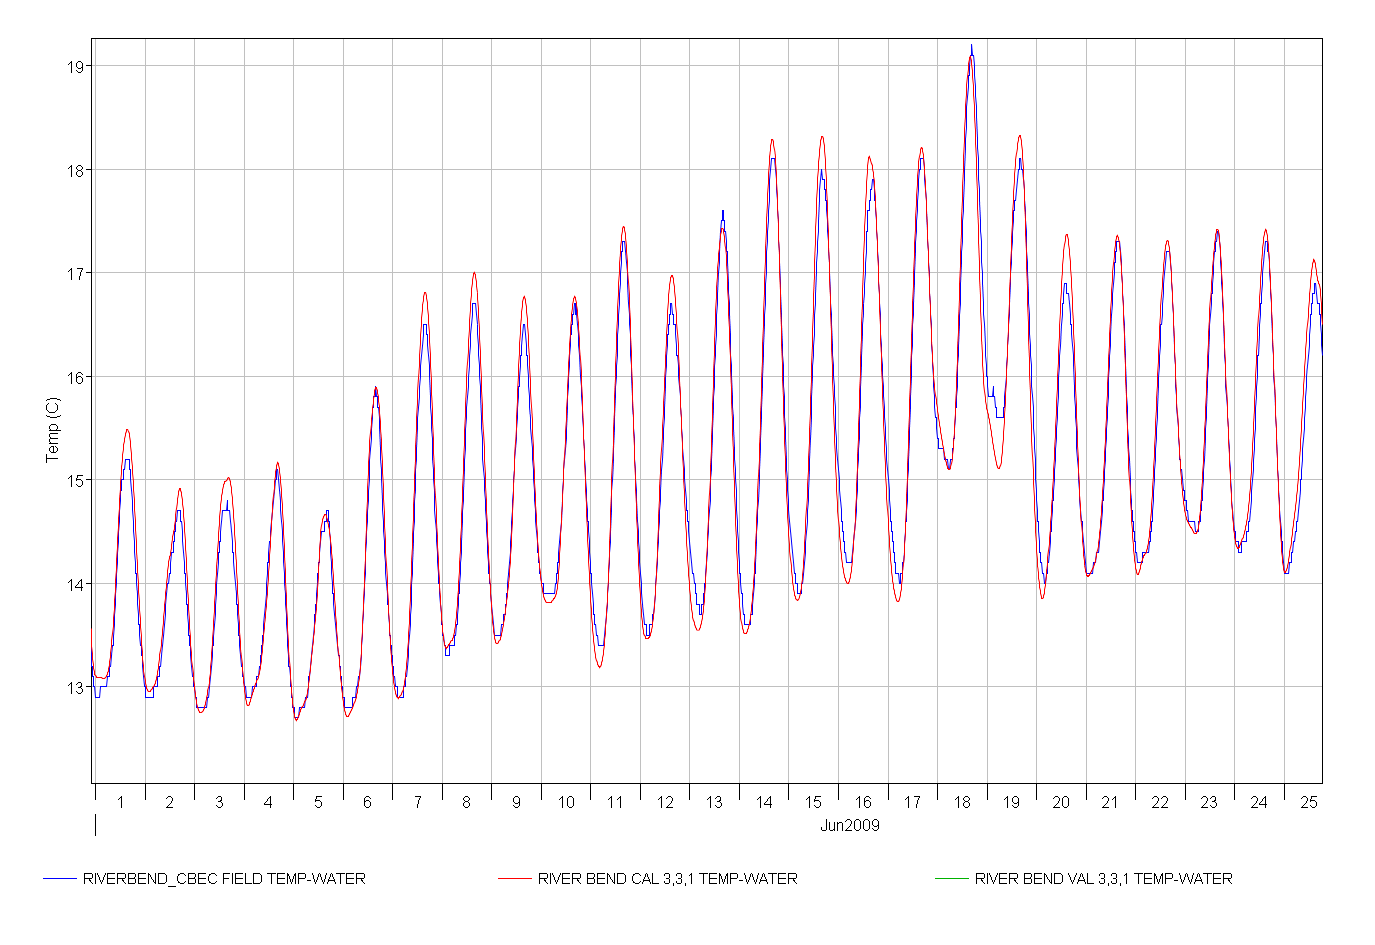Select day 25 on the x-axis

[x=1308, y=802]
